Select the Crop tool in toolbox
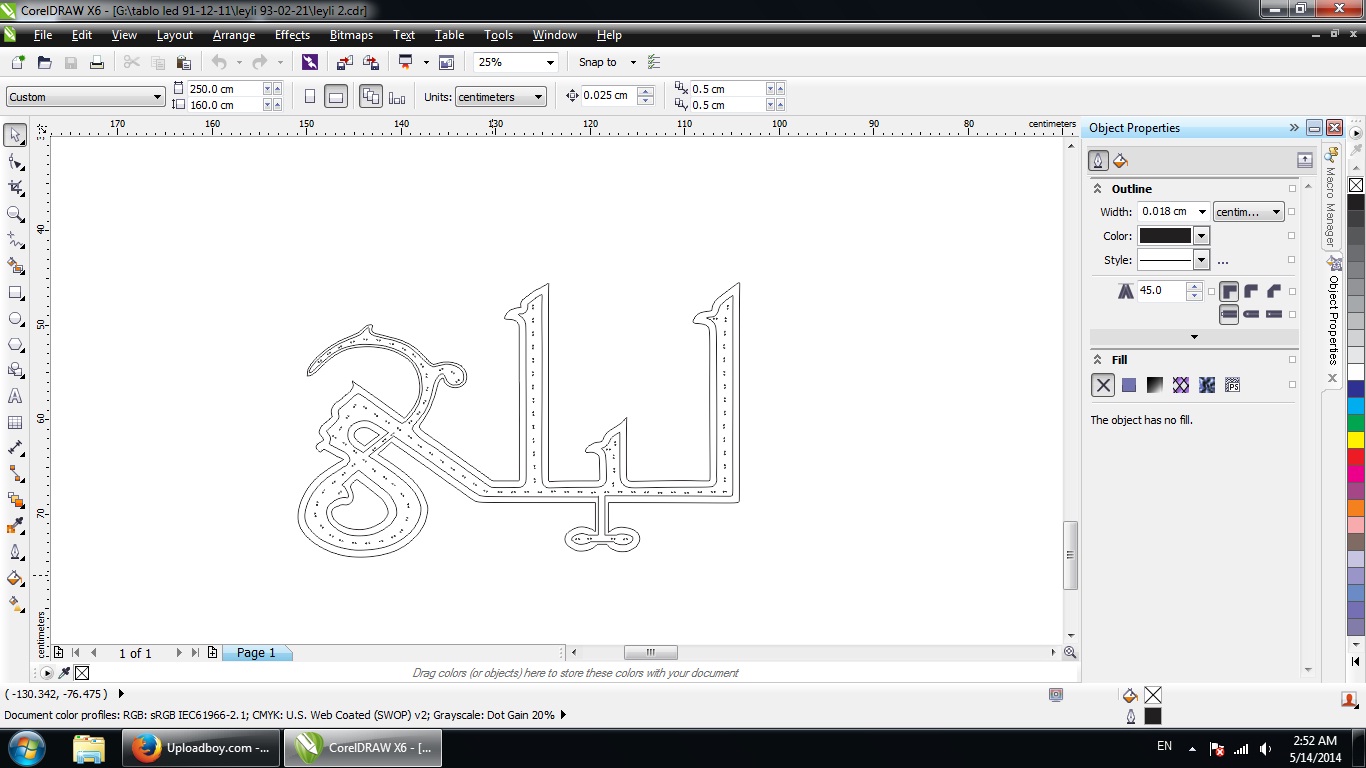The height and width of the screenshot is (768, 1366). point(15,187)
